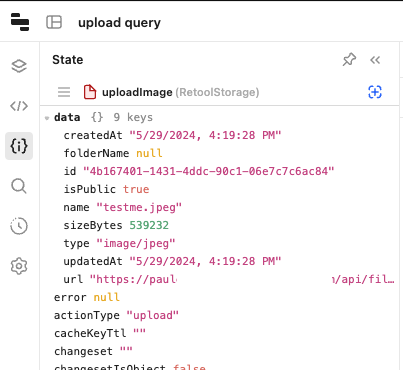
Task: Click the cacheKeyTtl row
Action: [x=100, y=333]
